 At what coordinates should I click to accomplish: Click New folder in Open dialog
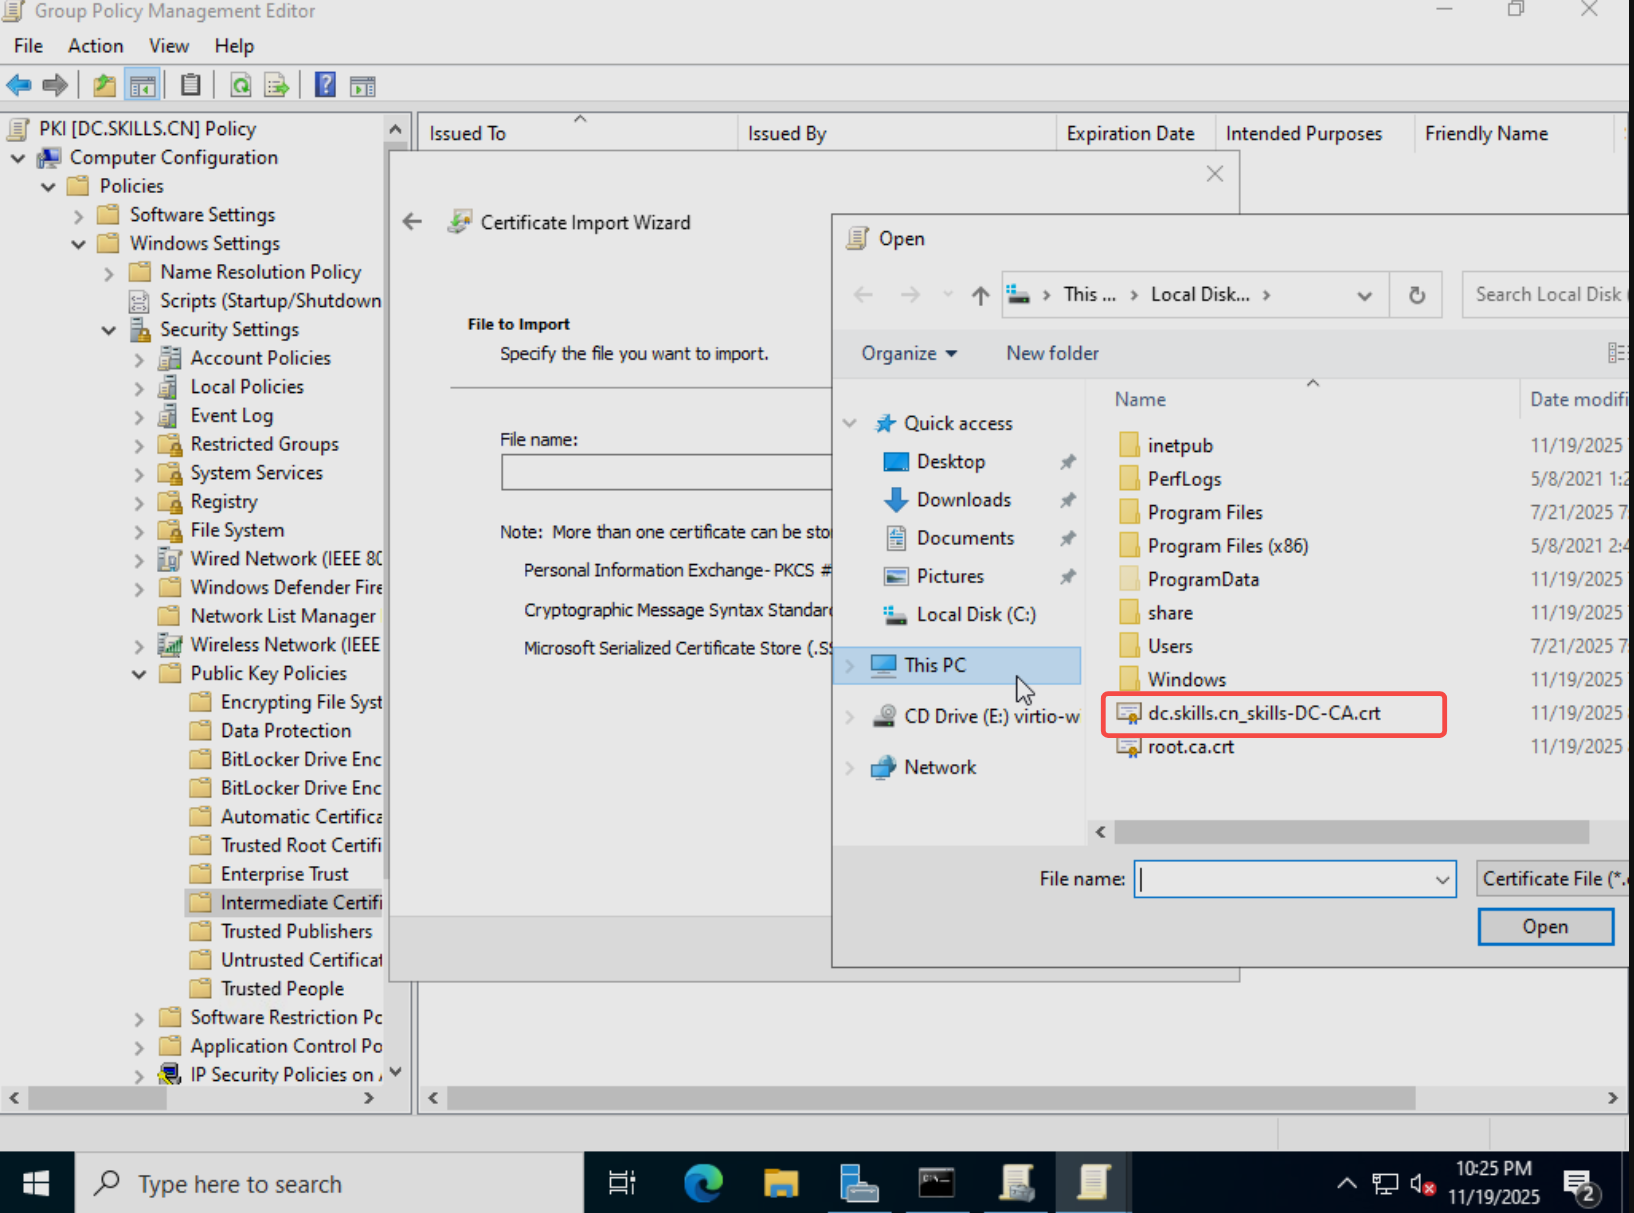(x=1052, y=353)
